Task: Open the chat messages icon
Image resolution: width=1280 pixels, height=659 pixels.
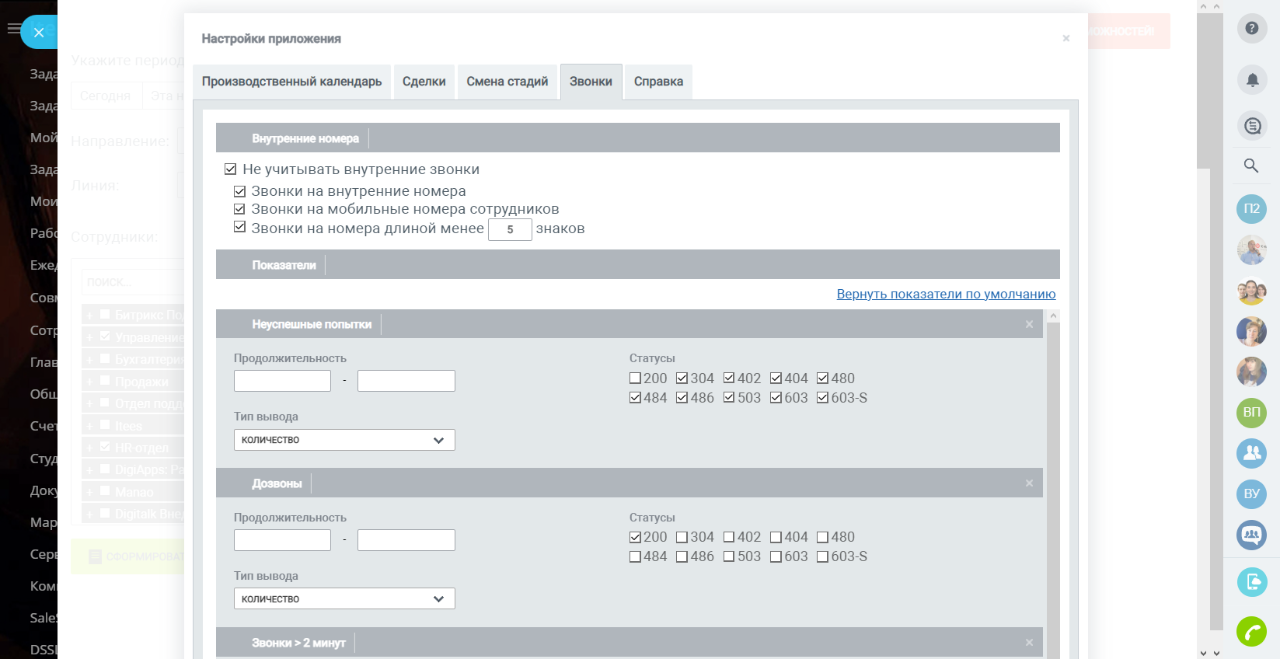Action: (x=1252, y=126)
